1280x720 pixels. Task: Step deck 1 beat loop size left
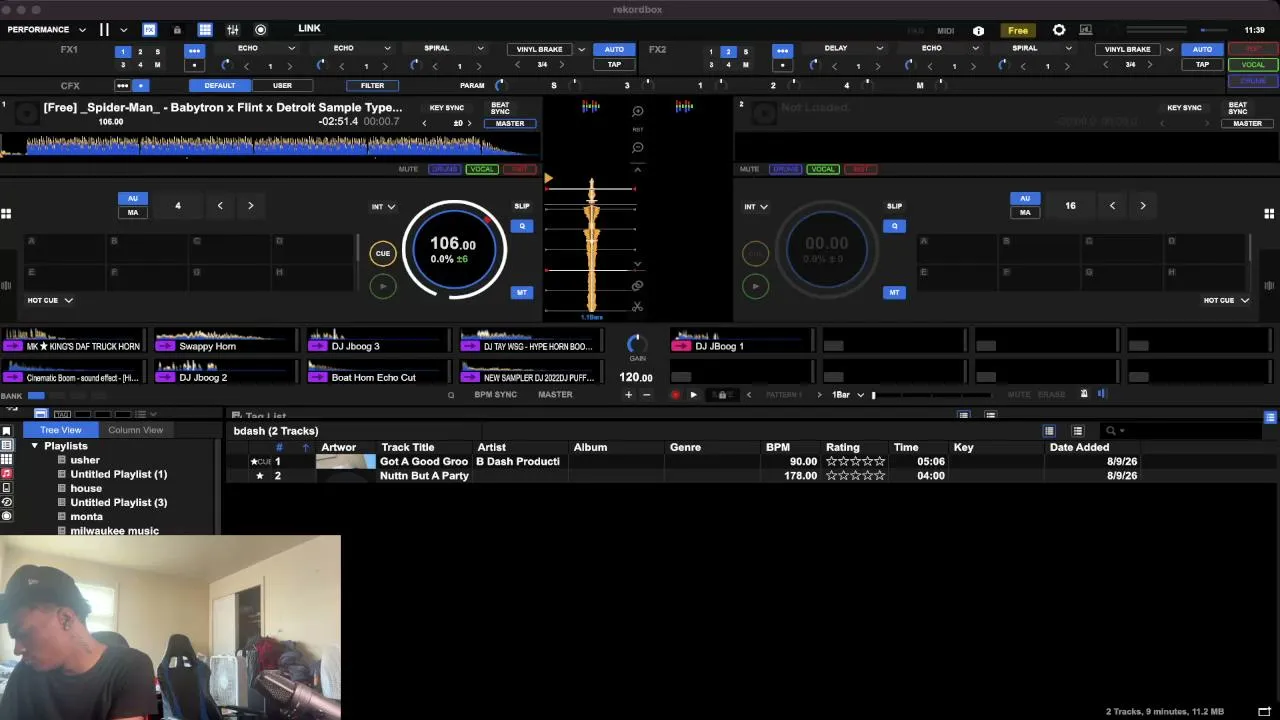(220, 206)
